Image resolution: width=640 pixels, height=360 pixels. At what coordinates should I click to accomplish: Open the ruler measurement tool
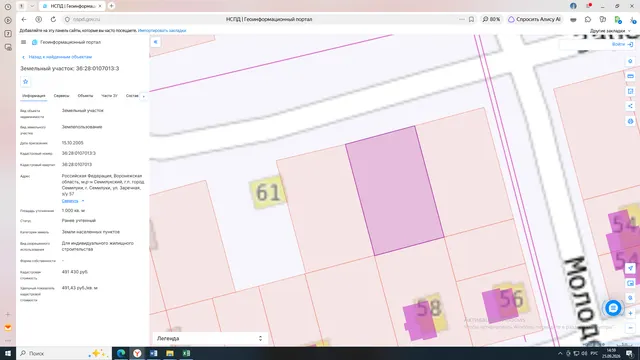click(x=630, y=76)
